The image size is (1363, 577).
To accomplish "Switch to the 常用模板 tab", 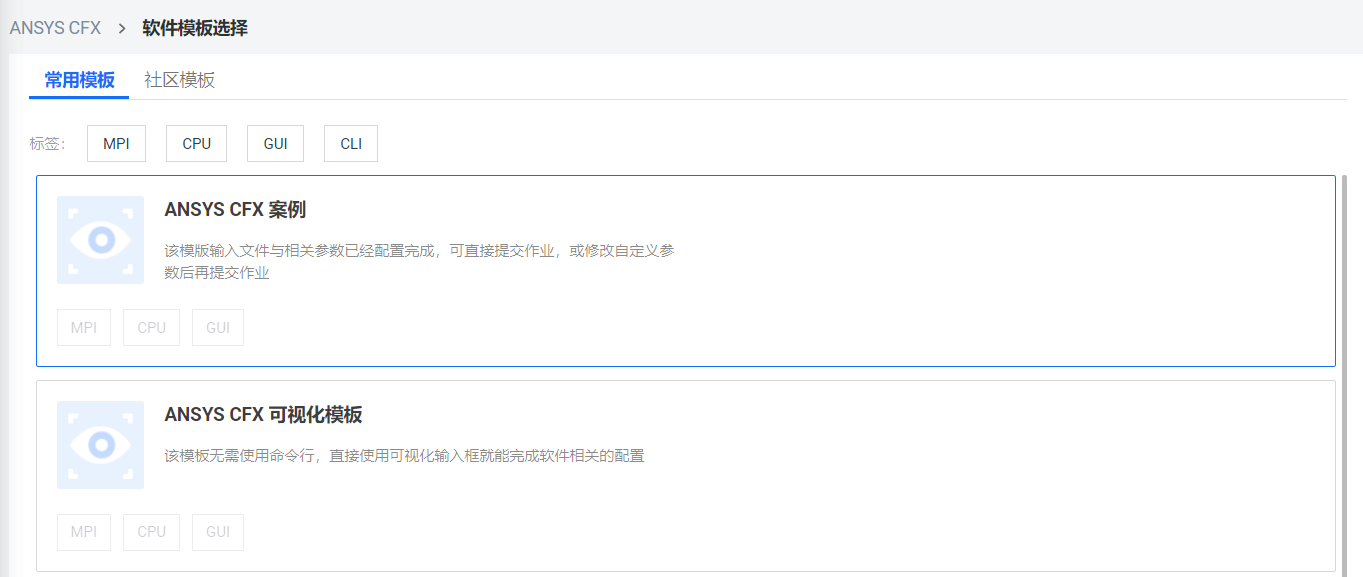I will pos(79,80).
